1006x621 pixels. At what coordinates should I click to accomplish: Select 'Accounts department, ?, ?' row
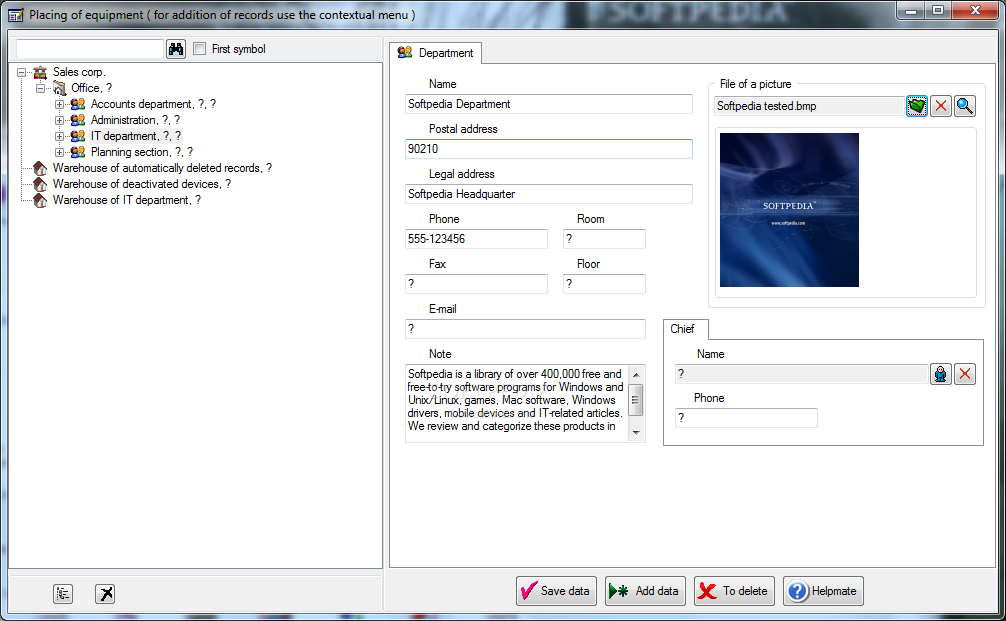tap(153, 104)
